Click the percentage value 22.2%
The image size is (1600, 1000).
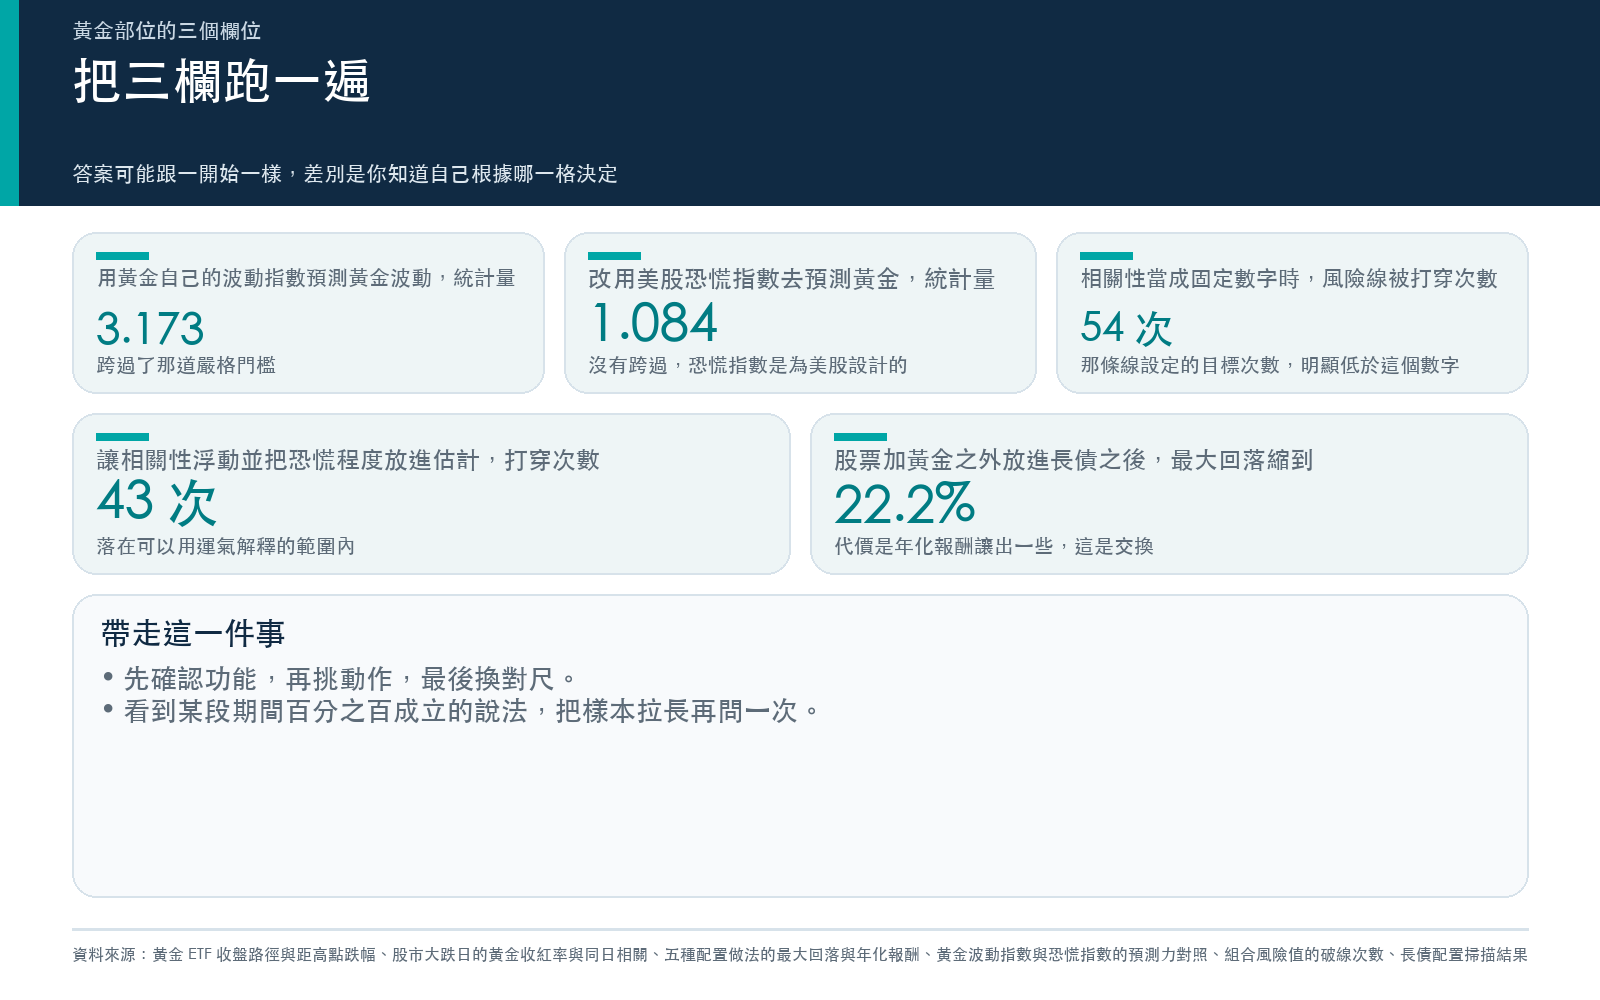coord(904,503)
